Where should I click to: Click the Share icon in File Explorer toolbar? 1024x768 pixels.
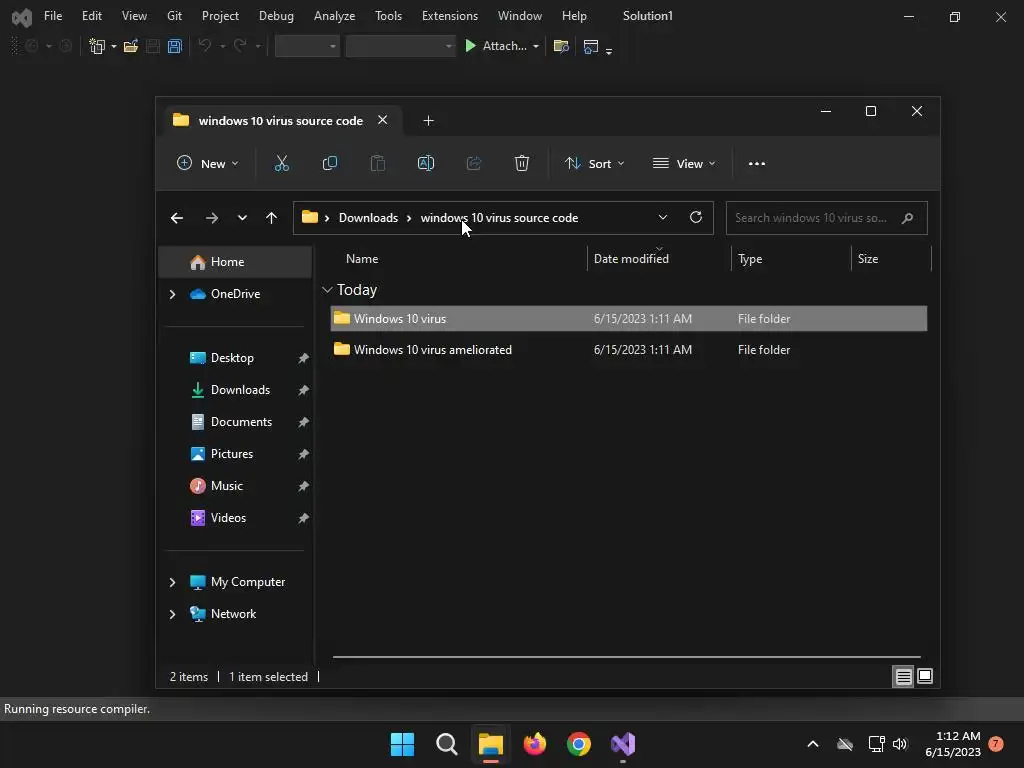(474, 163)
